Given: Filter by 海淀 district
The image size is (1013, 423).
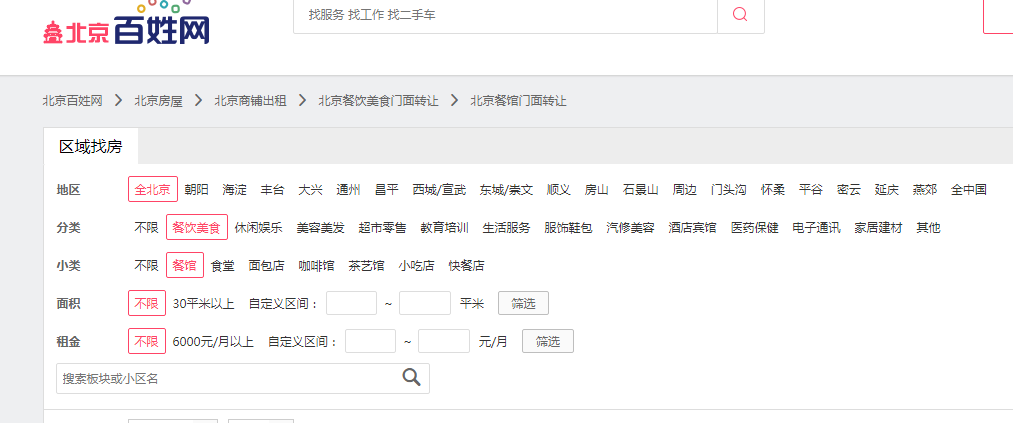Looking at the screenshot, I should [235, 190].
